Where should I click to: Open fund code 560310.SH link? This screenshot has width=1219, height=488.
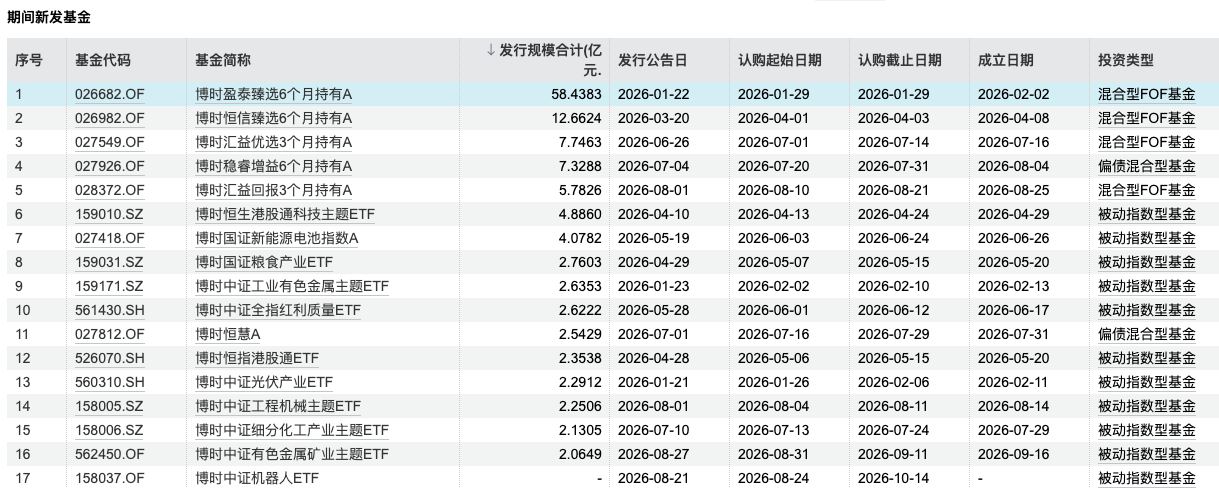pos(110,383)
